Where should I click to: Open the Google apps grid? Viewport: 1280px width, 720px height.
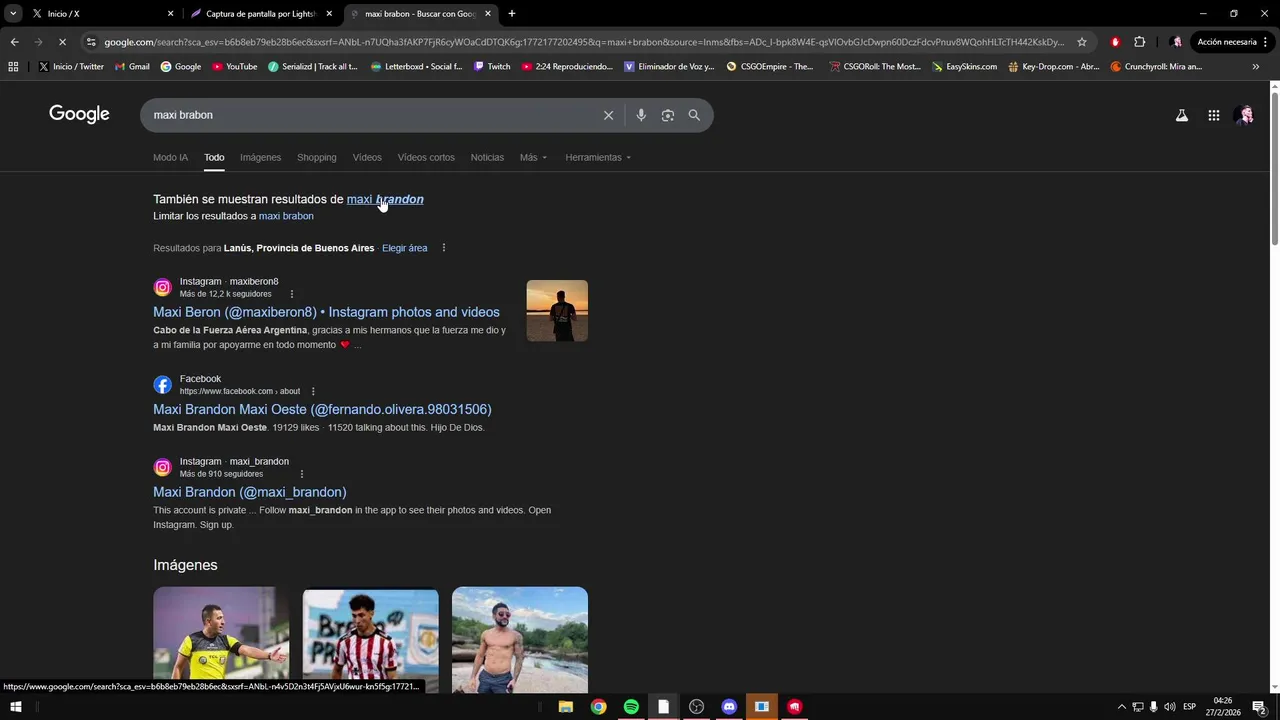[1213, 115]
